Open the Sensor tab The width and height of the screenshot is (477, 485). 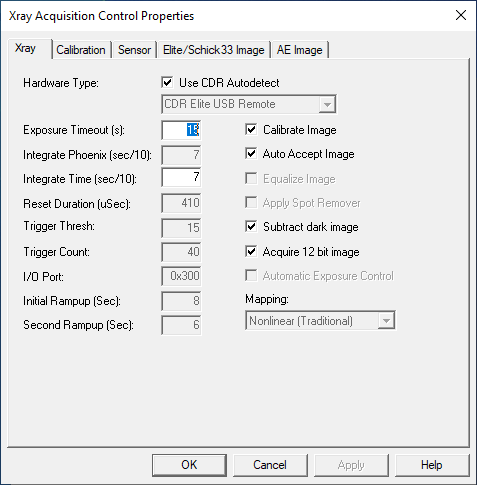point(134,50)
